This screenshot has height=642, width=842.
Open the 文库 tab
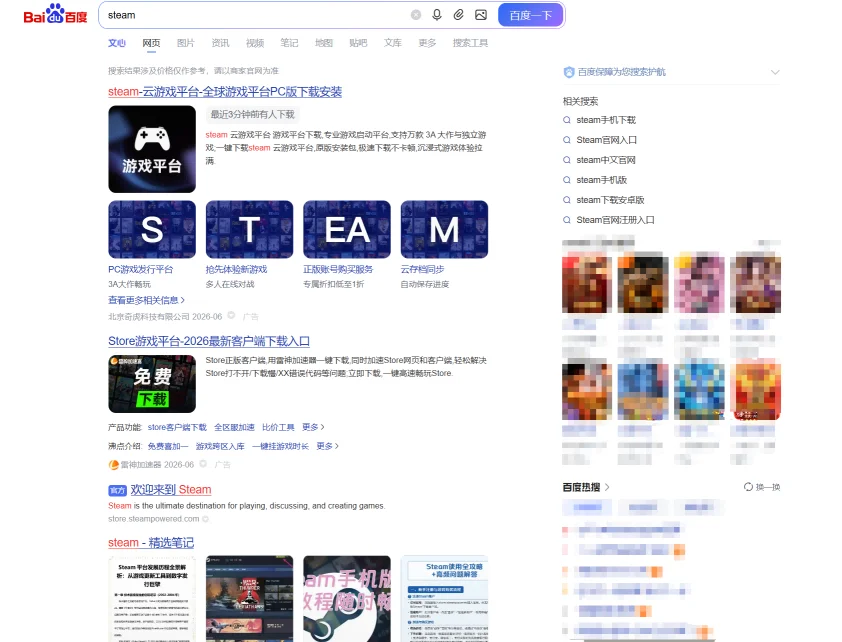(x=393, y=43)
